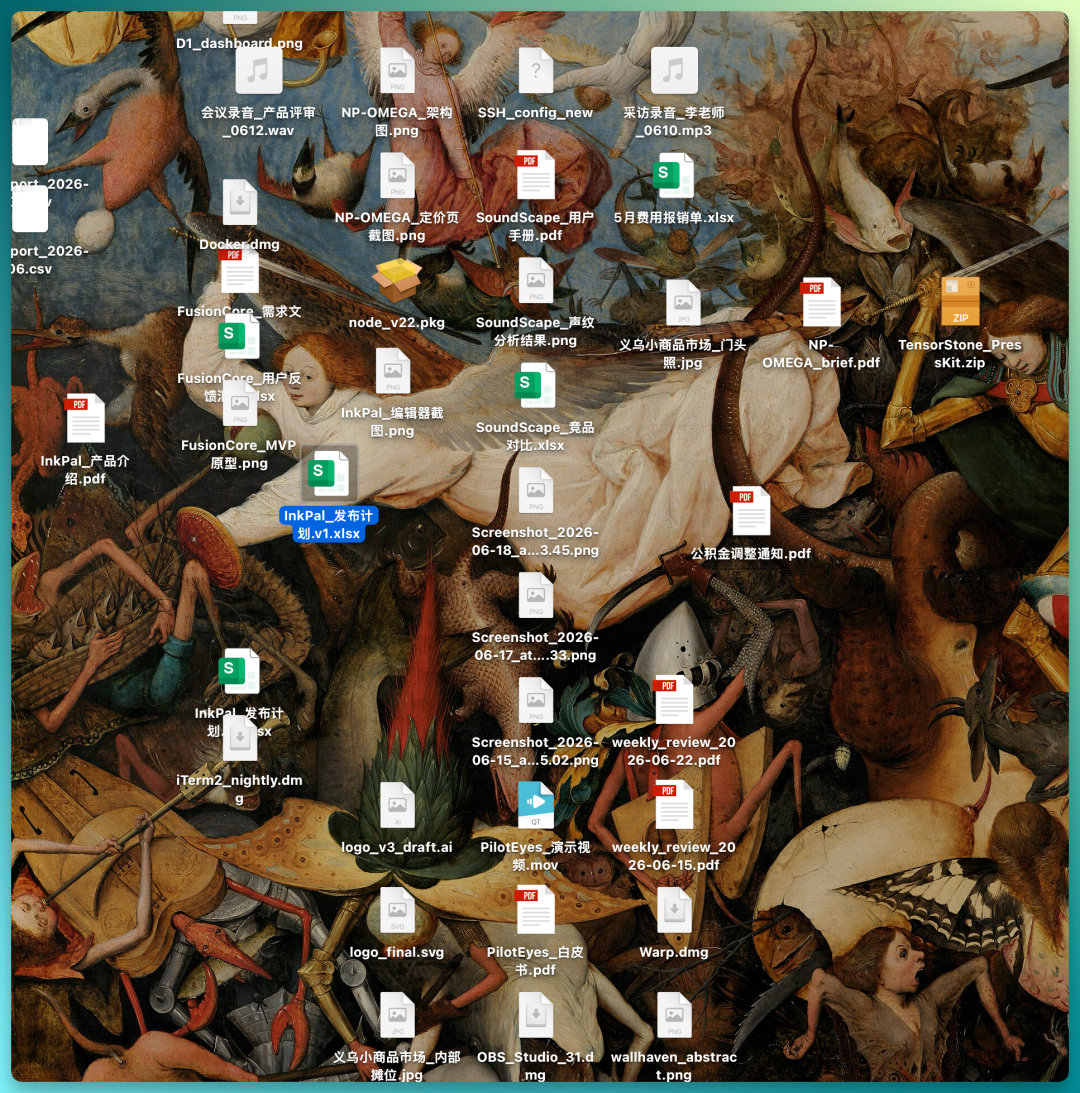Click the logo_v3_draft.ai Illustrator file icon
Screen dimensions: 1080x1093
397,805
